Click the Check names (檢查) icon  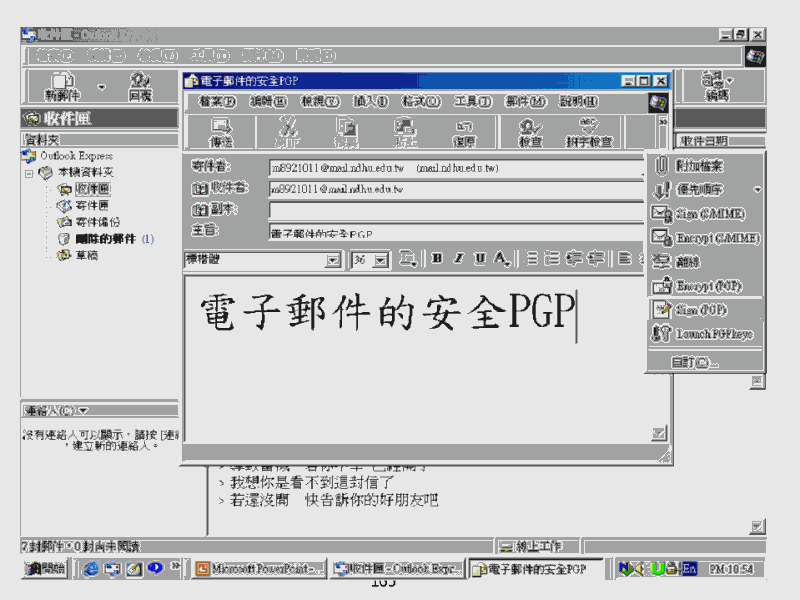tap(530, 132)
